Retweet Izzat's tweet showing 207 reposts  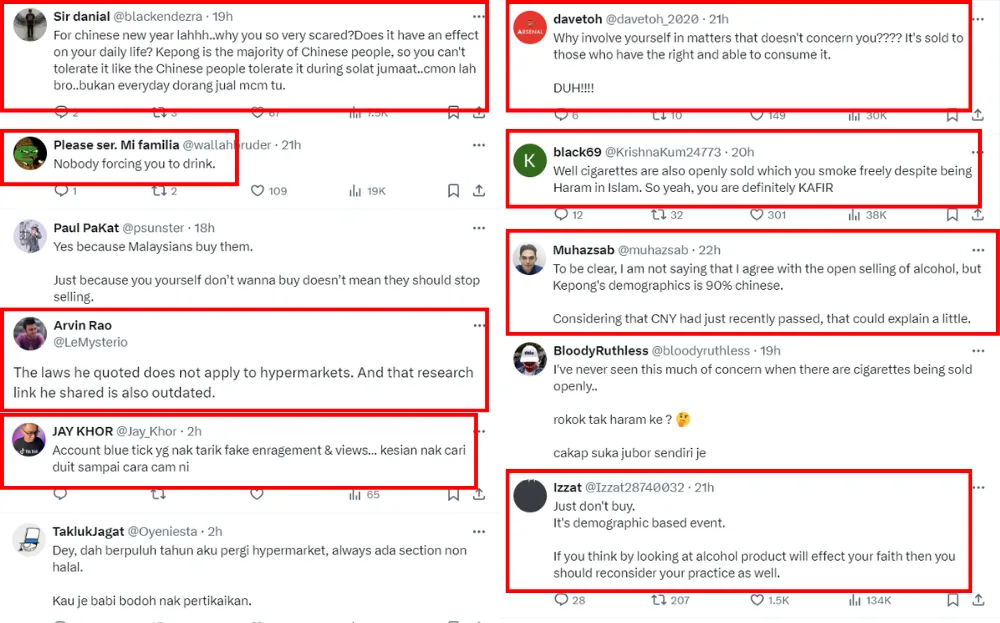click(656, 600)
